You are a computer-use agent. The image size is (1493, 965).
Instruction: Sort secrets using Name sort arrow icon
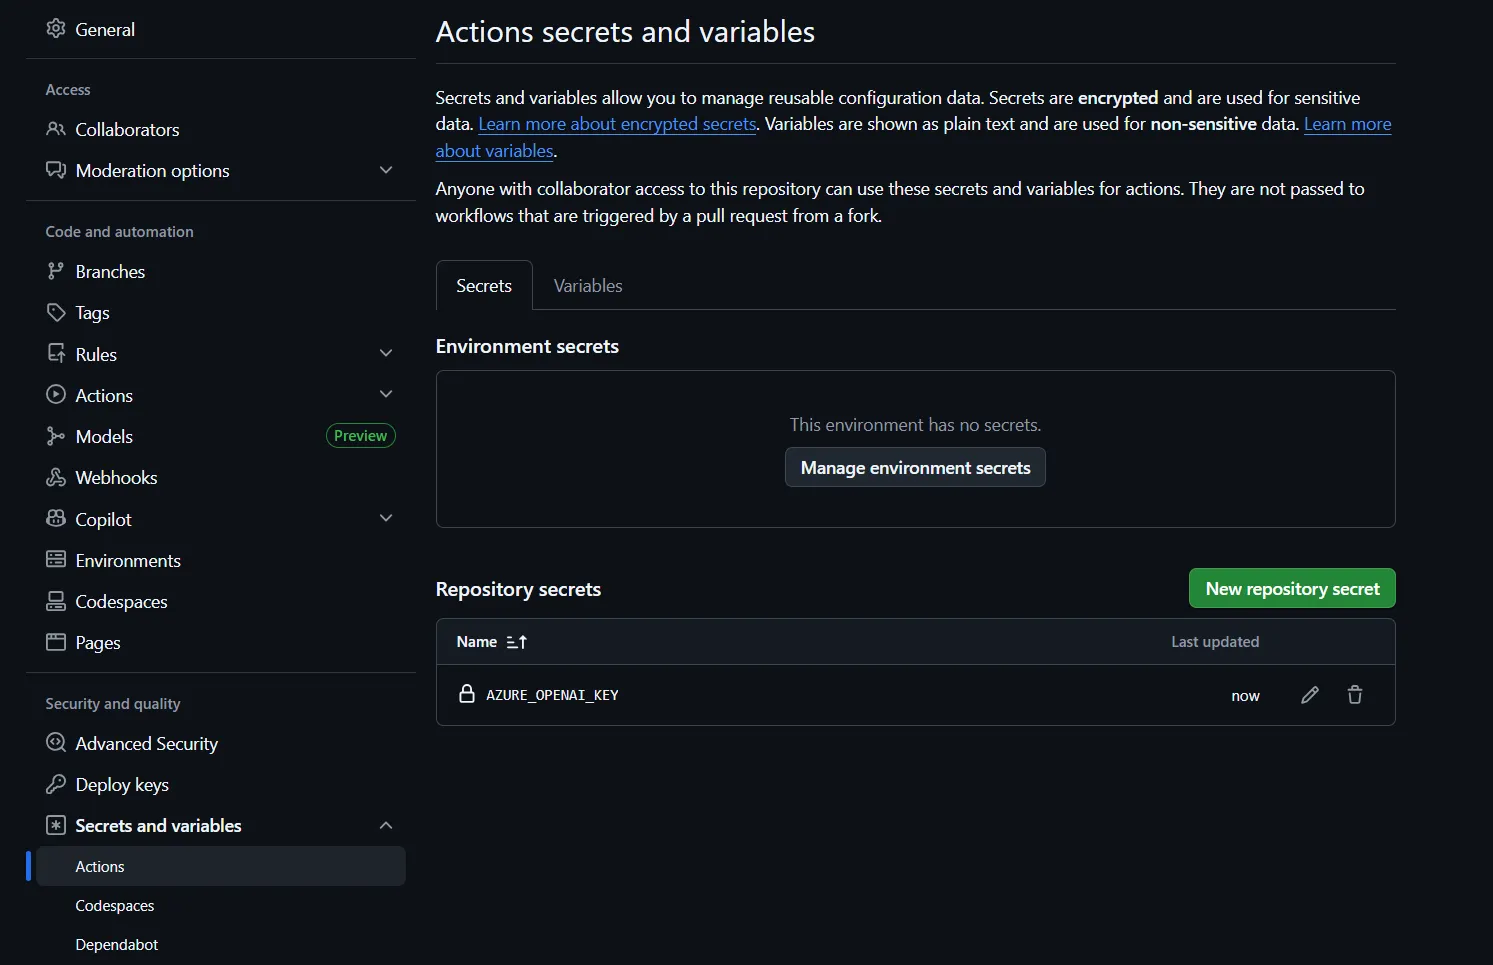pyautogui.click(x=517, y=642)
